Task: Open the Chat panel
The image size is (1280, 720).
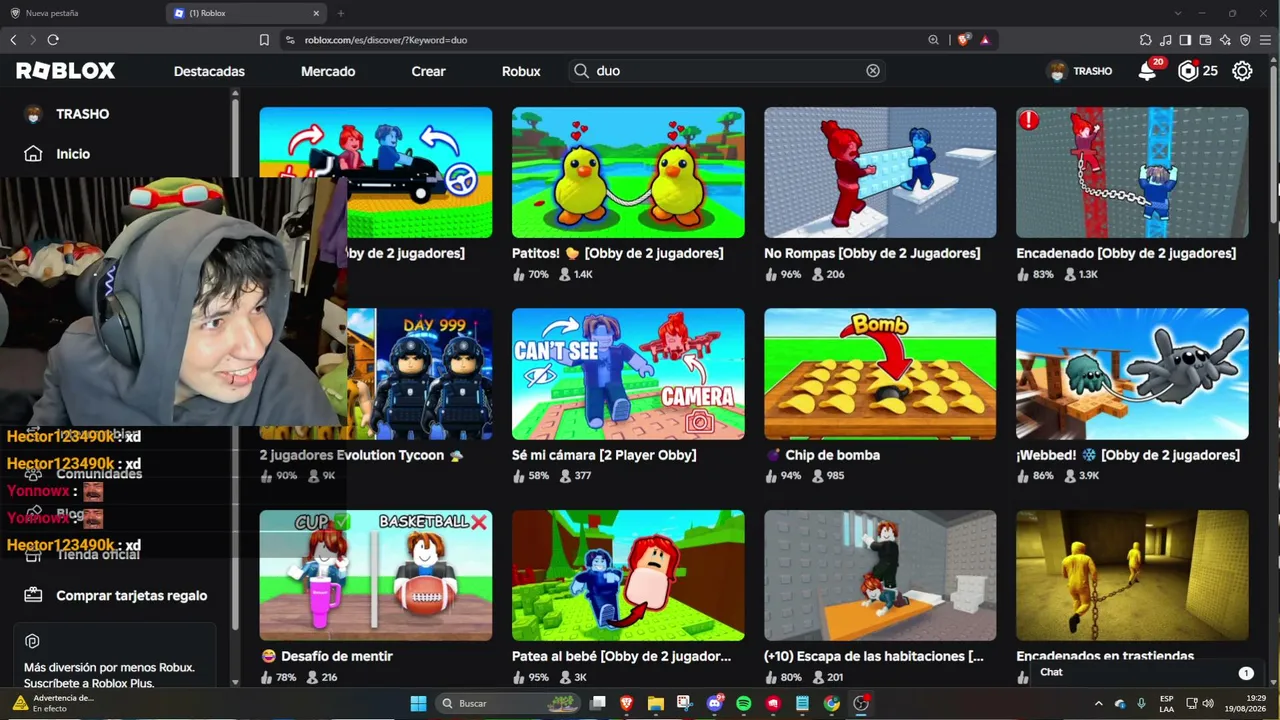Action: [x=1147, y=672]
